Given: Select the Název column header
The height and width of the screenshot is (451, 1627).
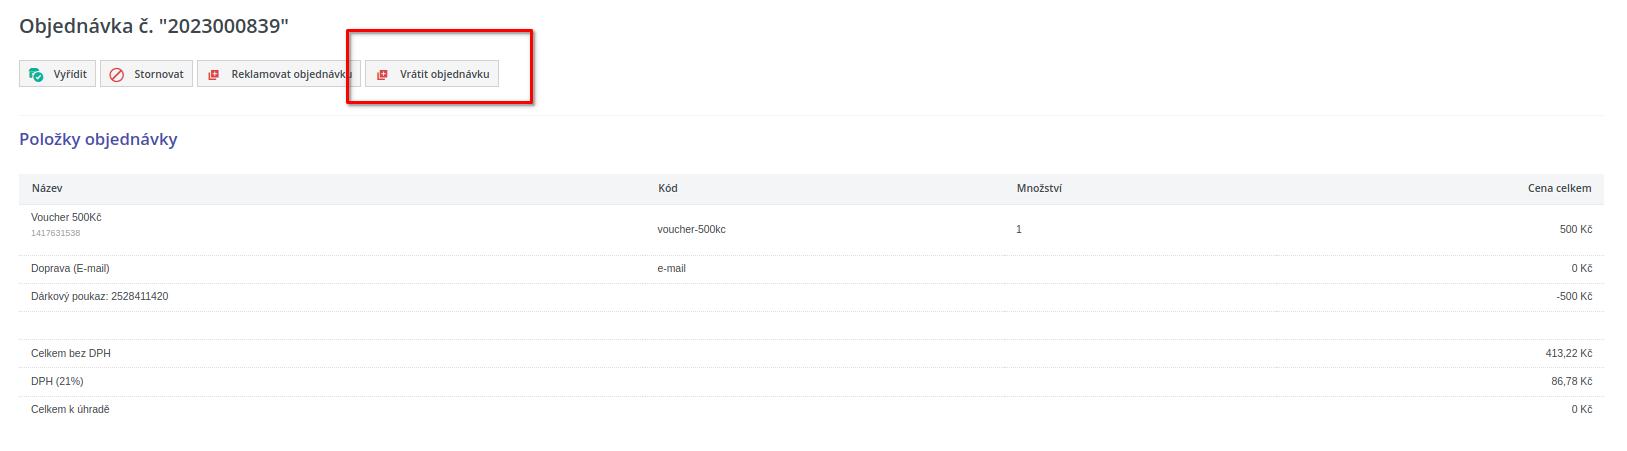Looking at the screenshot, I should point(47,188).
